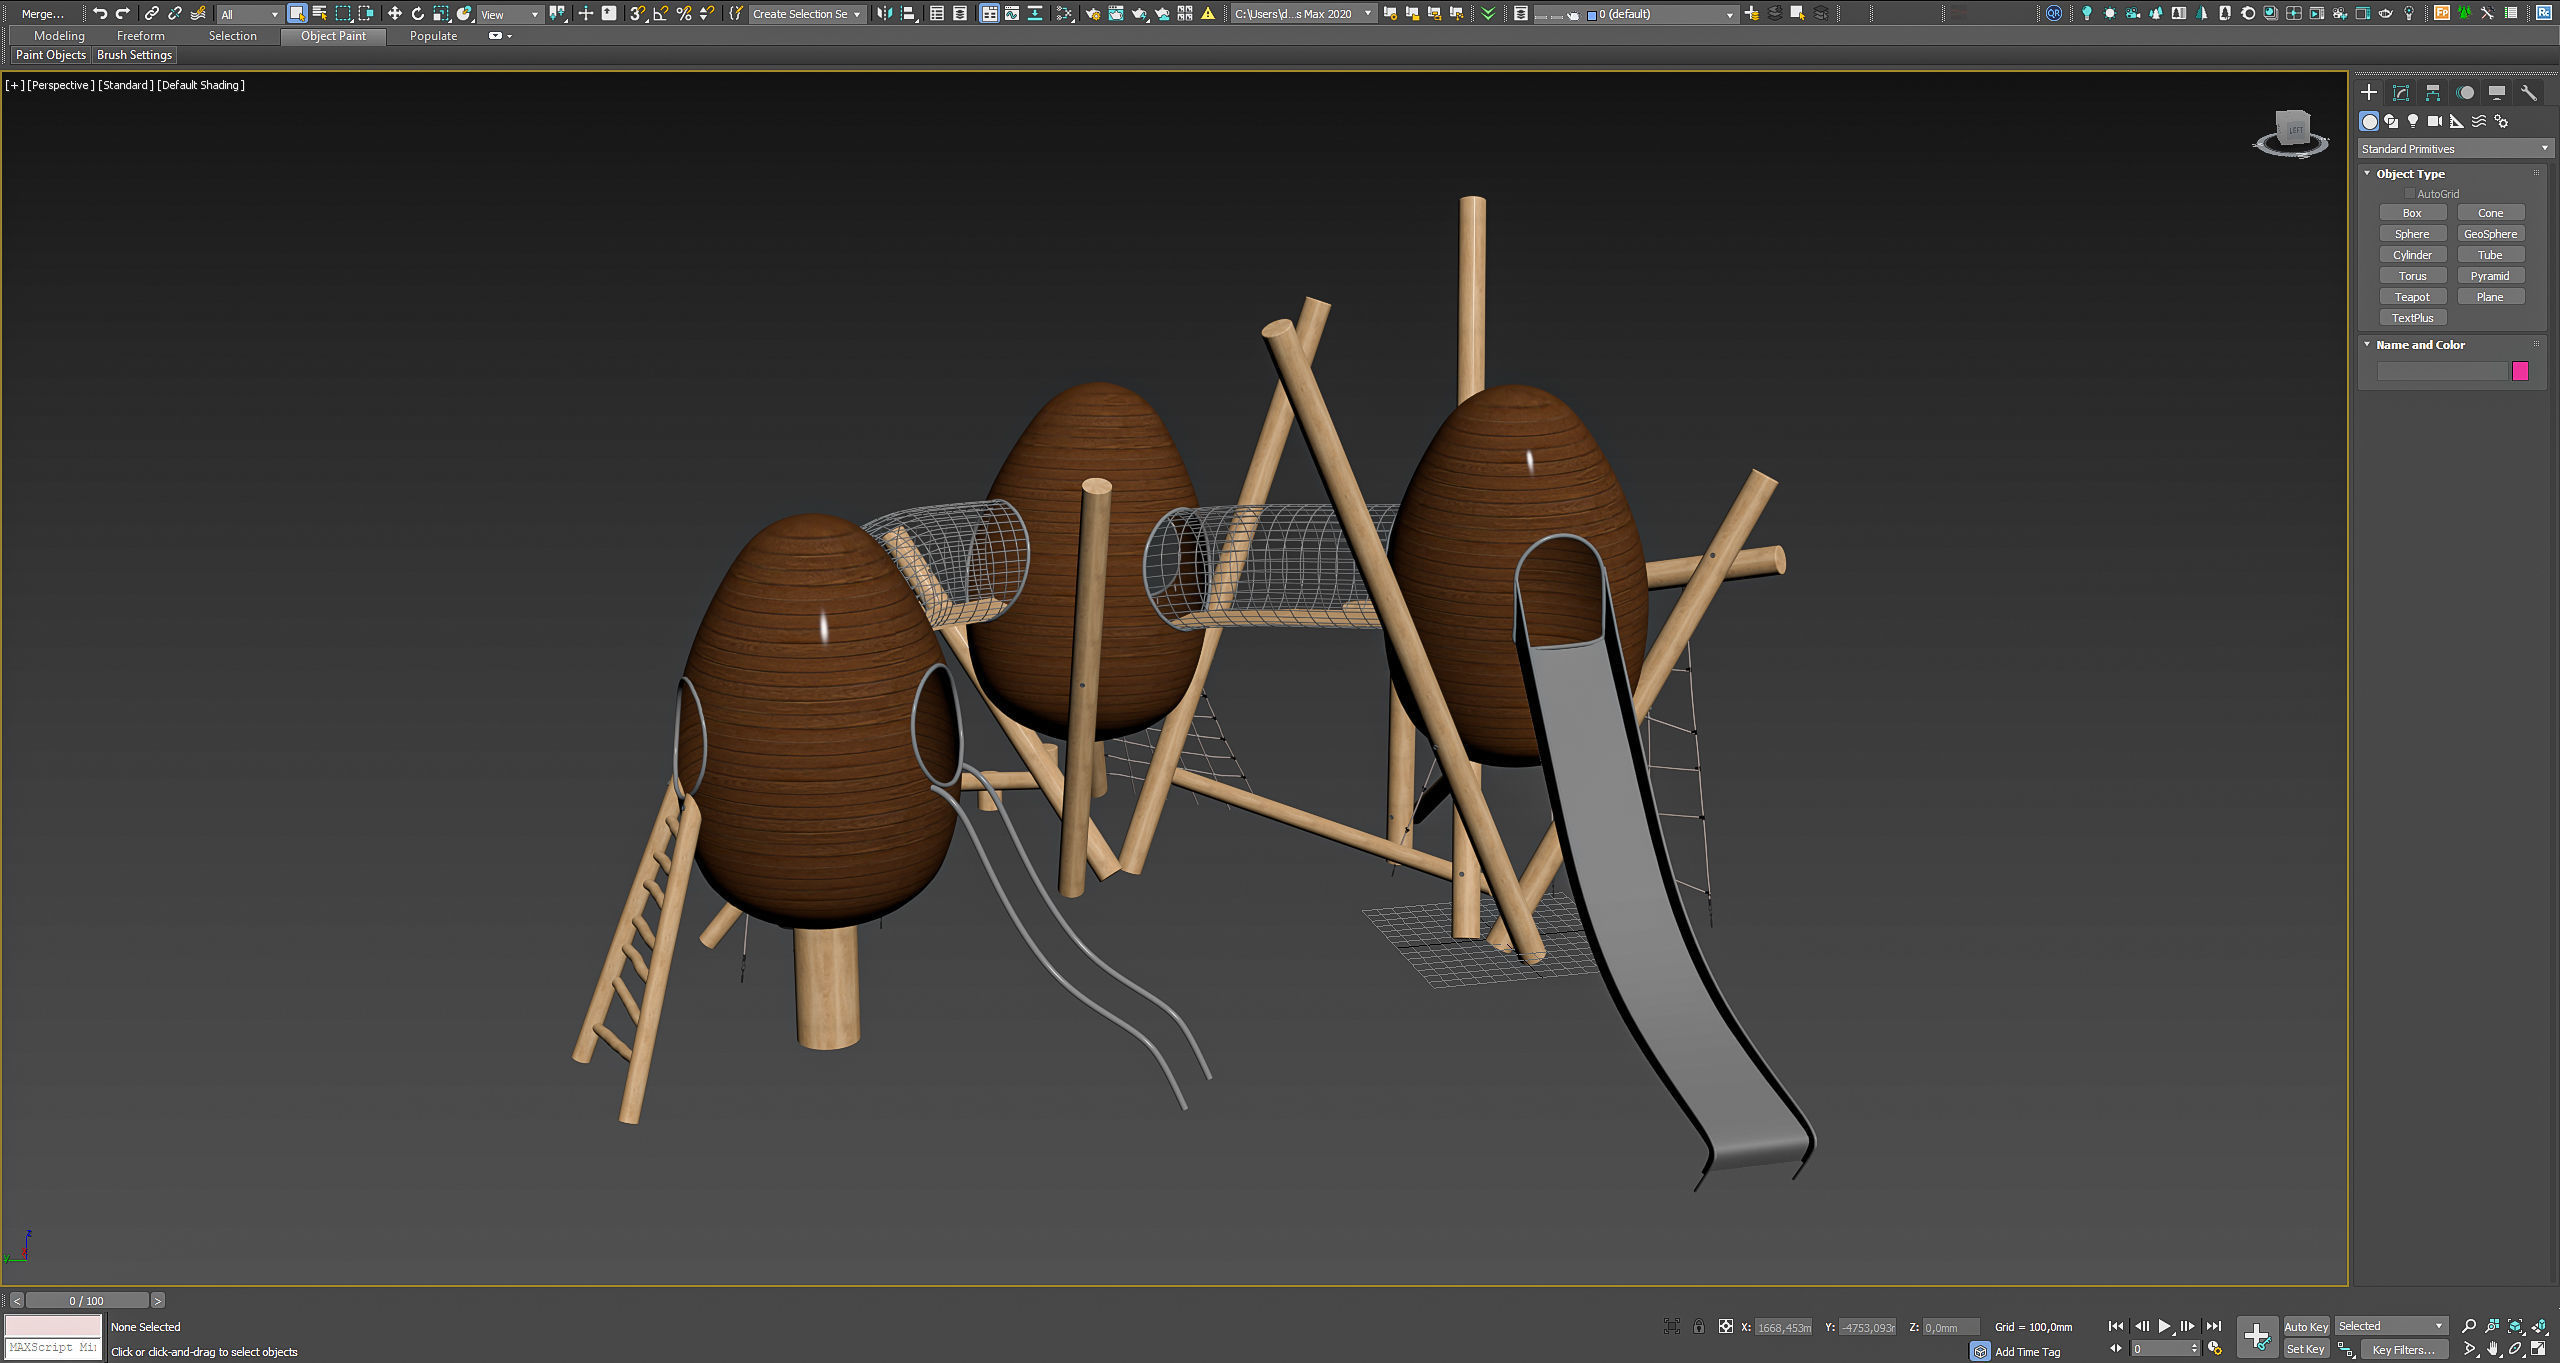Open the Motion panel tab
The image size is (2560, 1363).
point(2465,92)
